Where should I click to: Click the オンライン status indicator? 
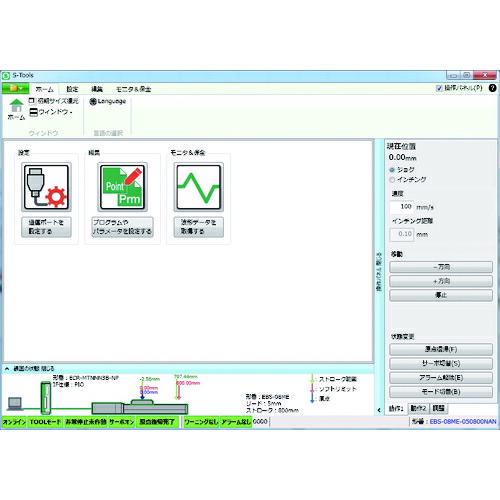[14, 422]
